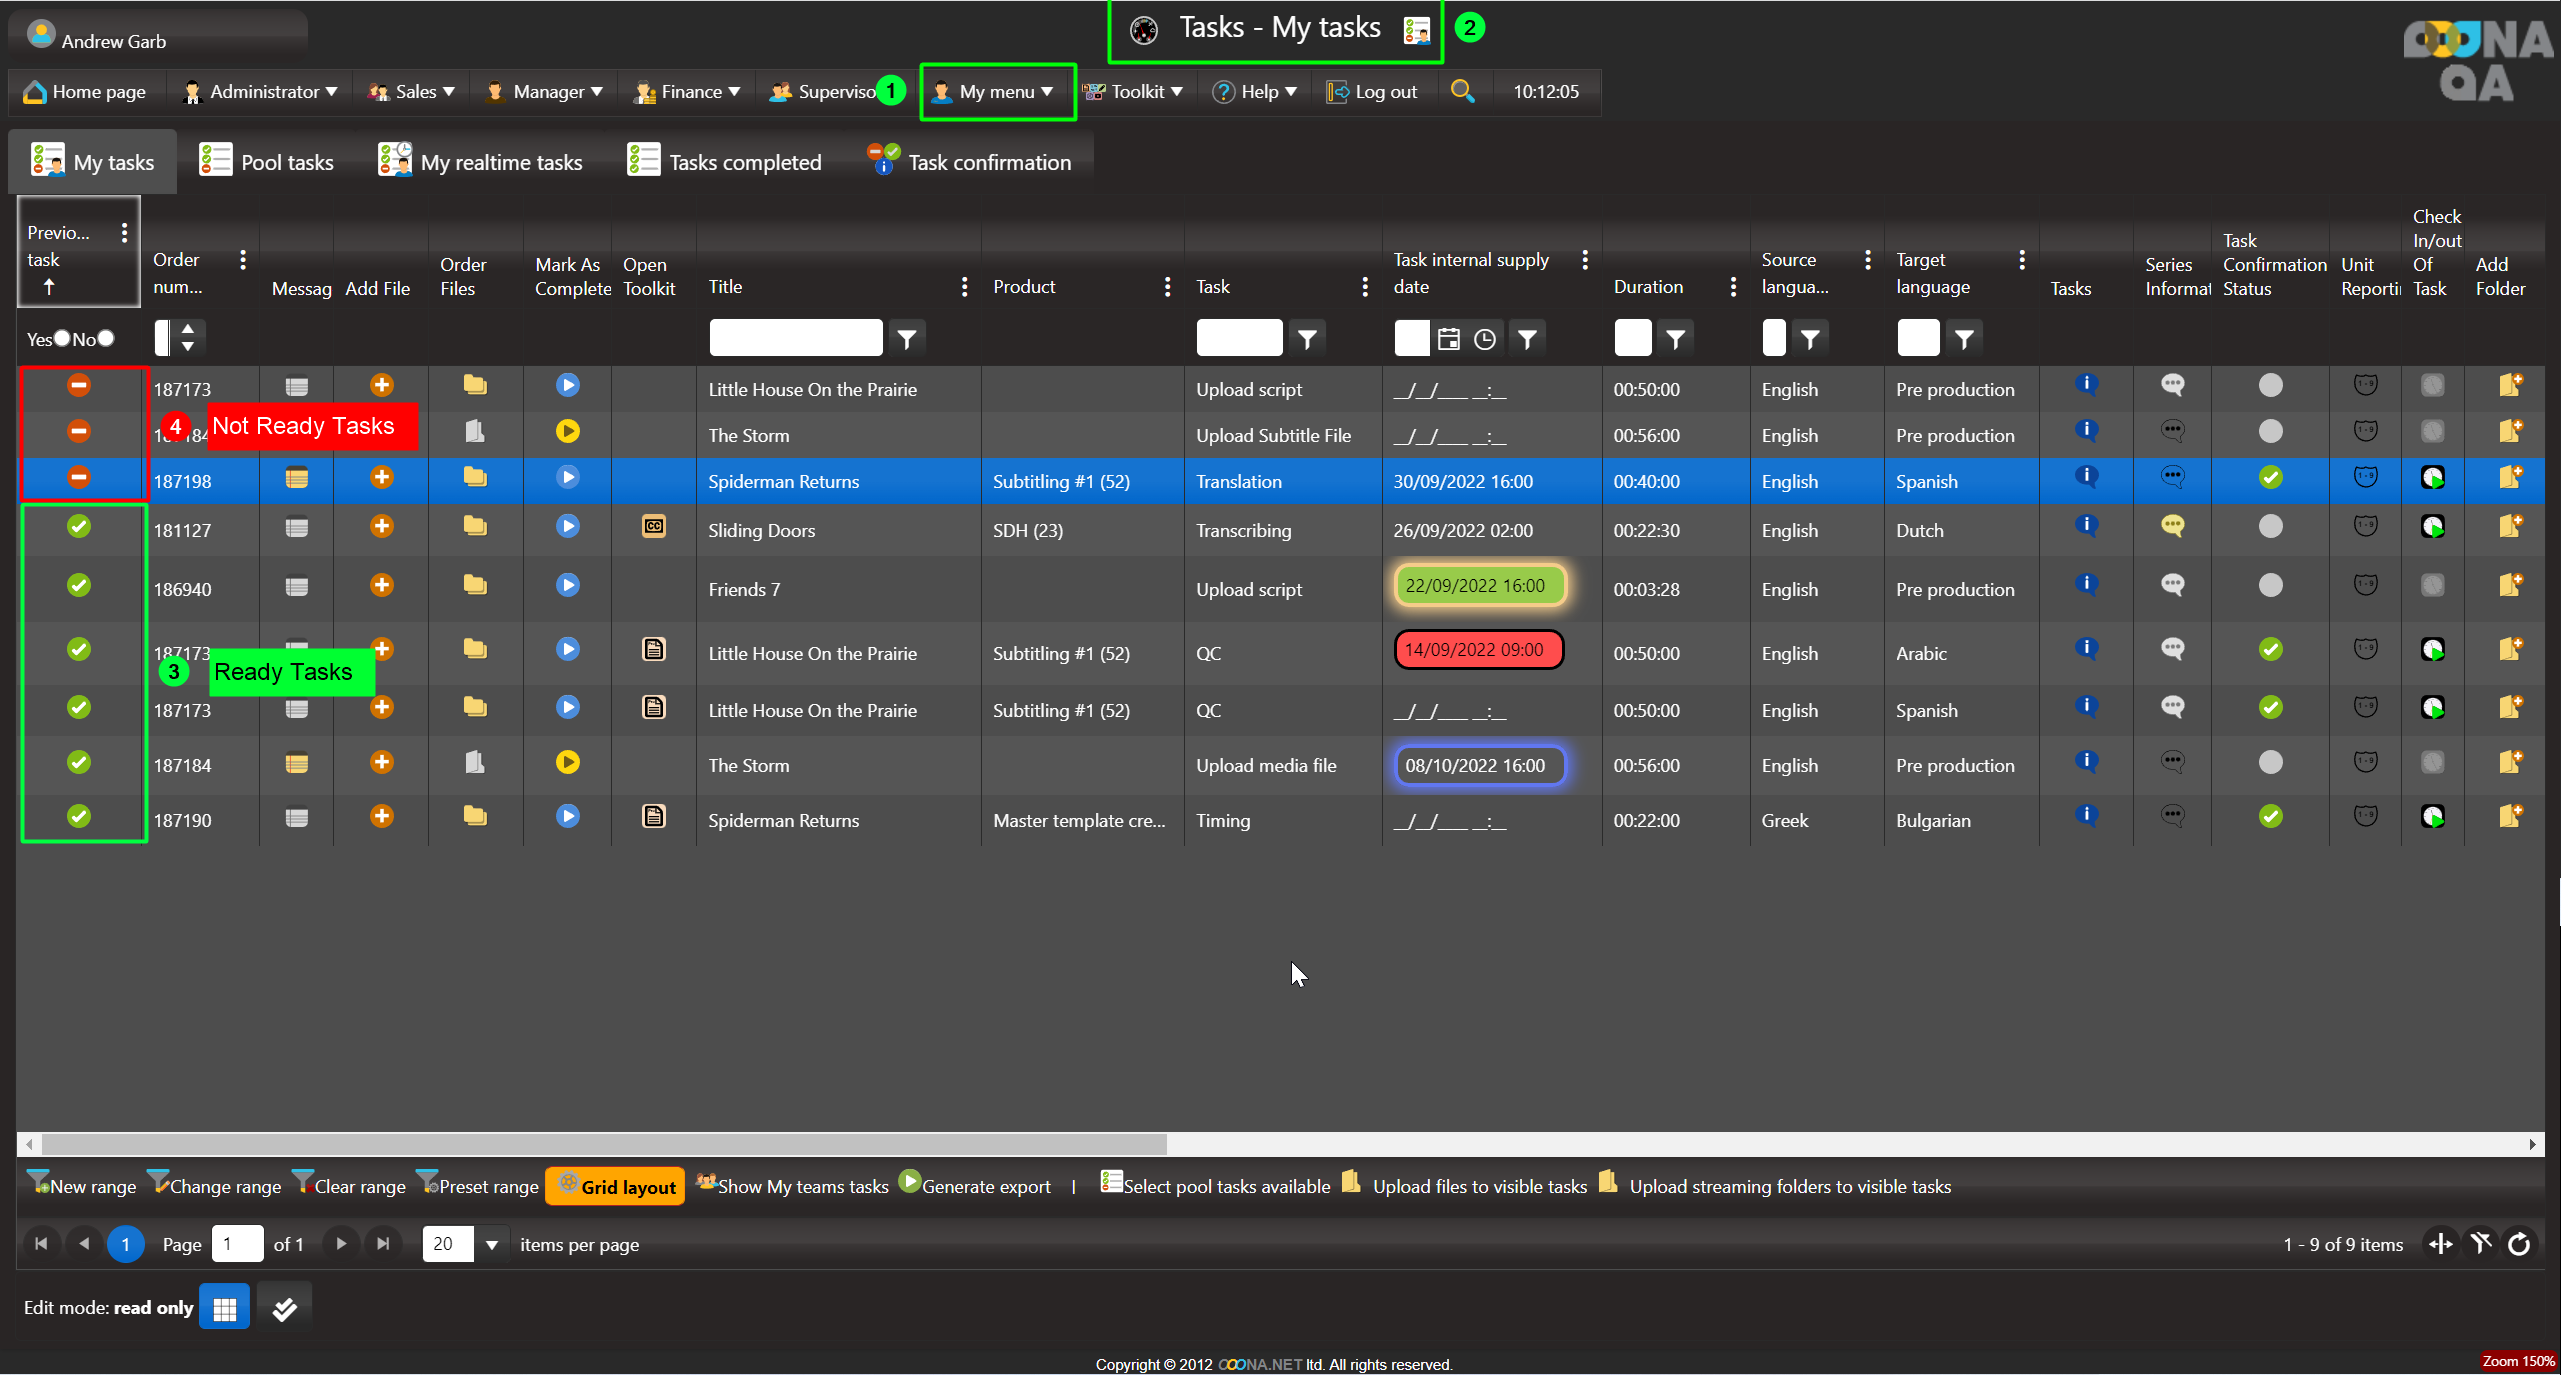Open Title column options menu
This screenshot has height=1375, width=2561.
click(x=963, y=287)
